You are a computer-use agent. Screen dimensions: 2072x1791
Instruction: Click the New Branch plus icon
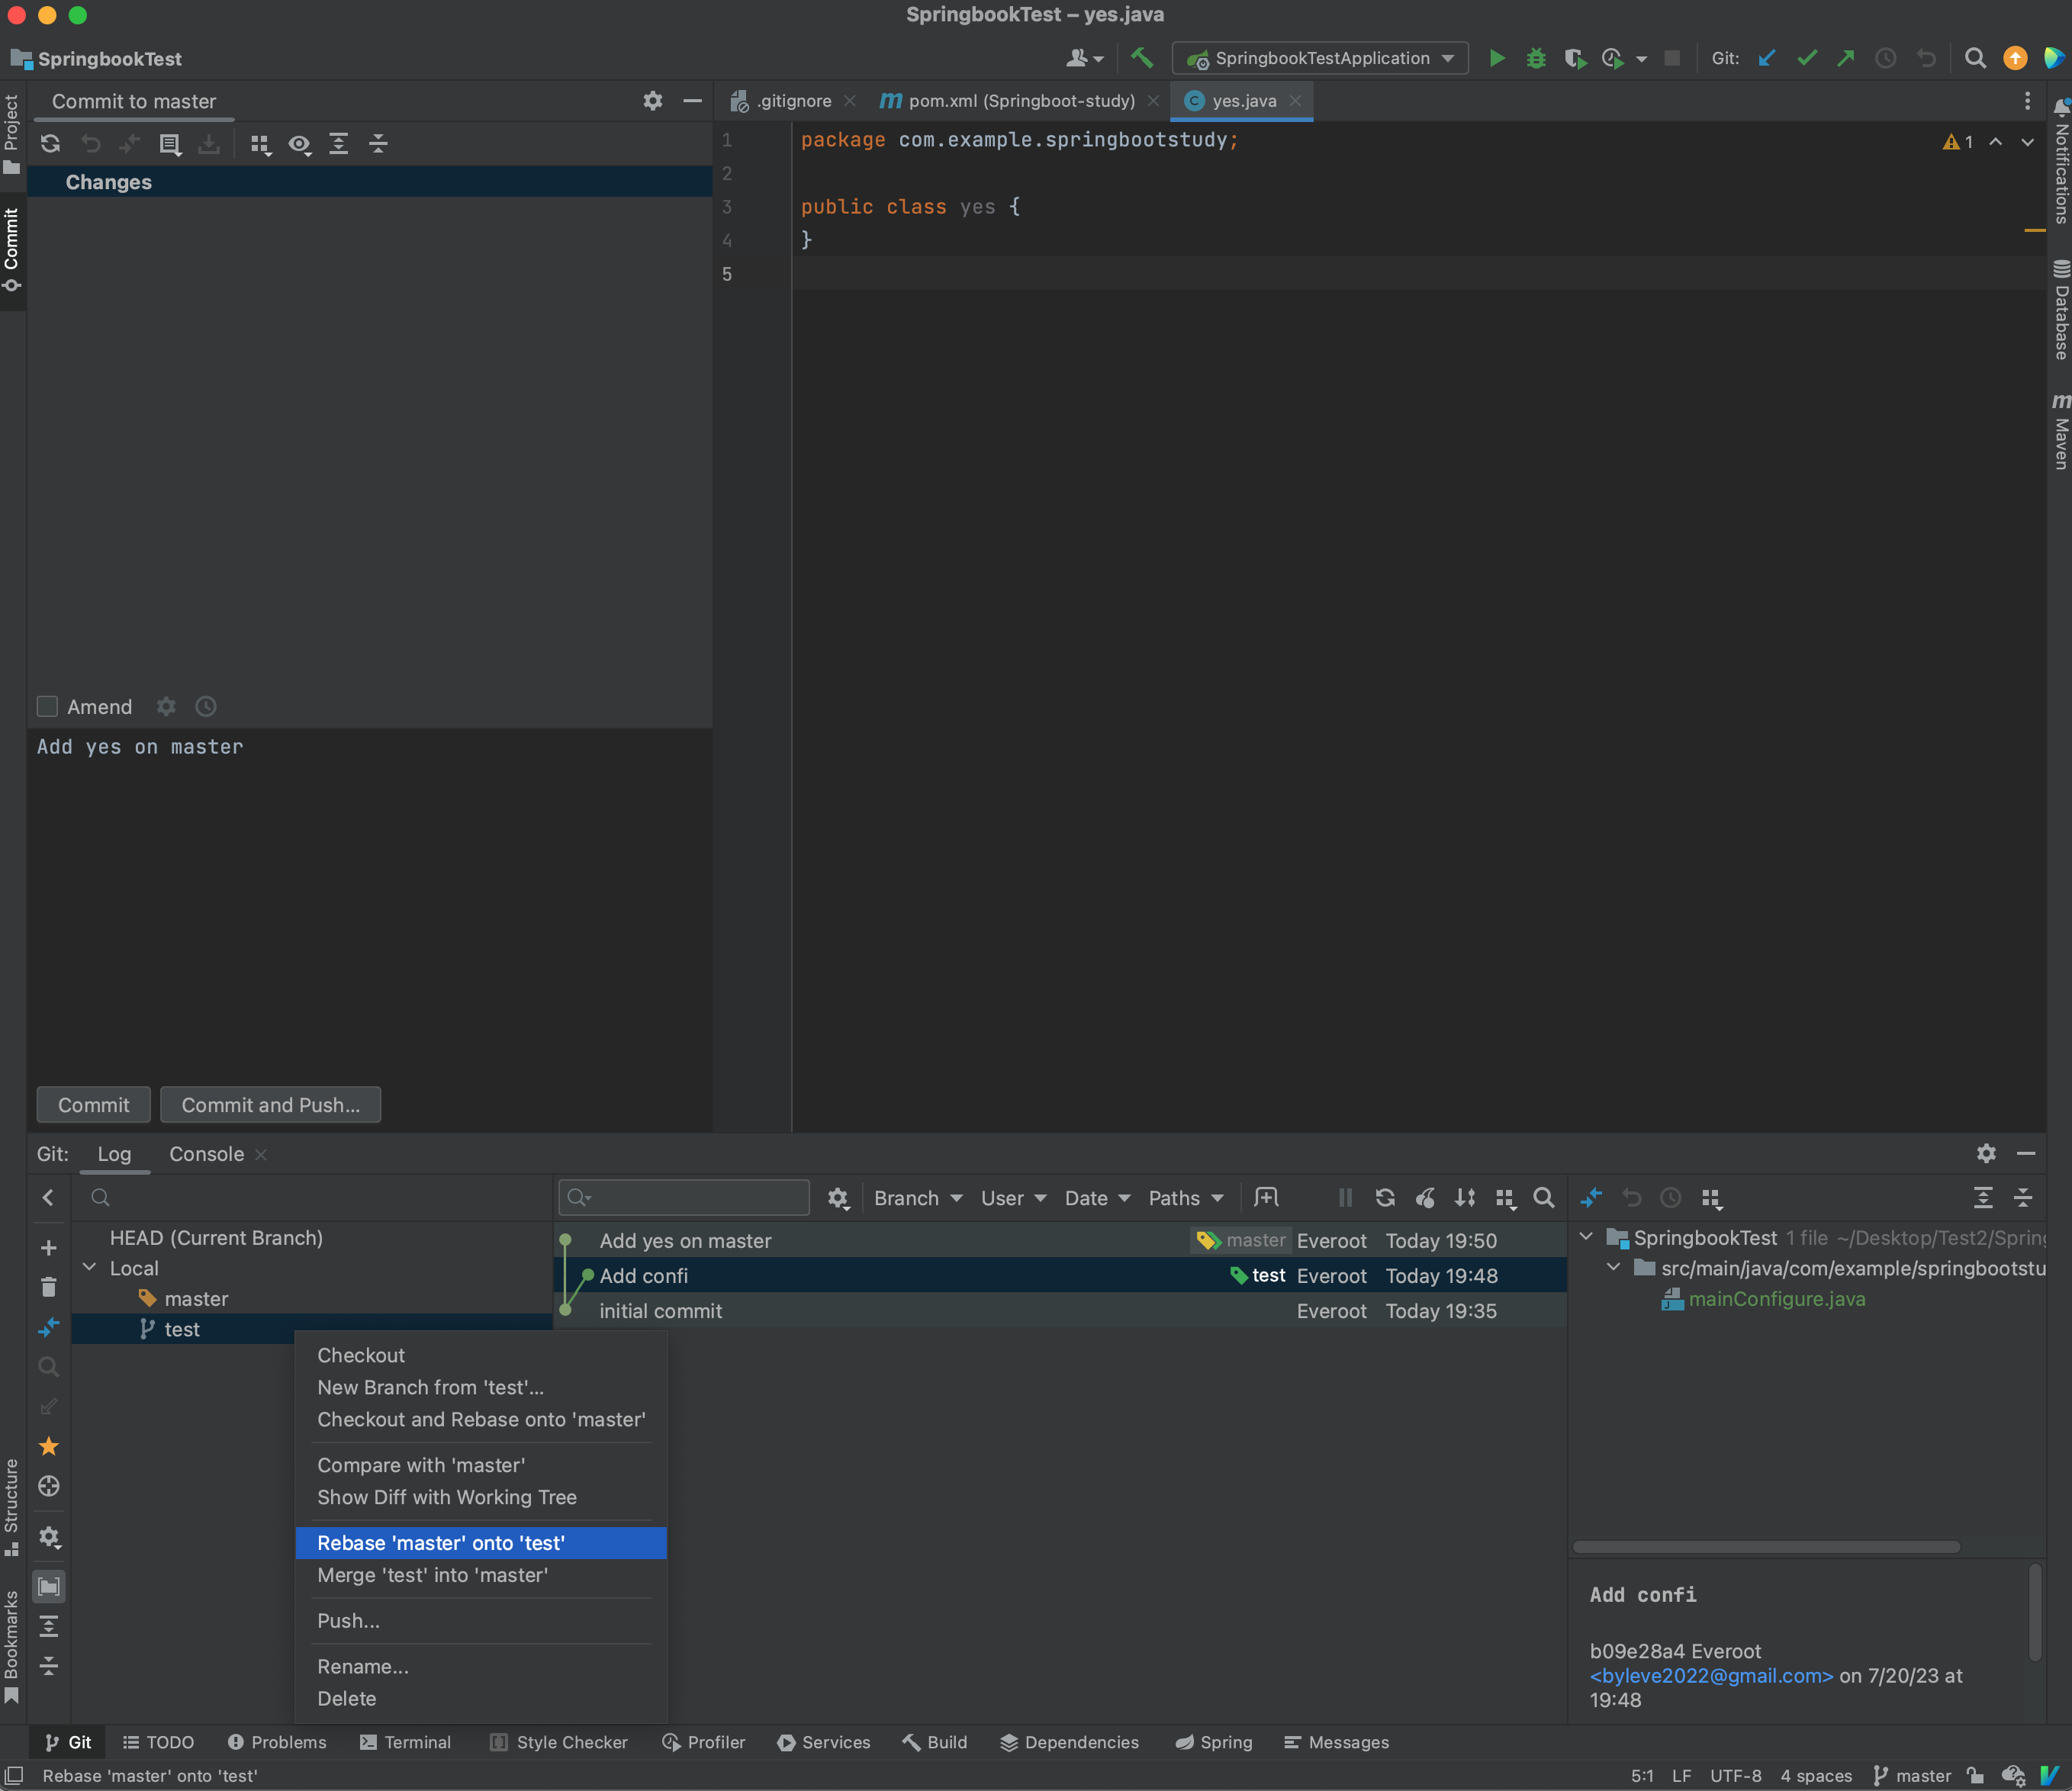(48, 1248)
